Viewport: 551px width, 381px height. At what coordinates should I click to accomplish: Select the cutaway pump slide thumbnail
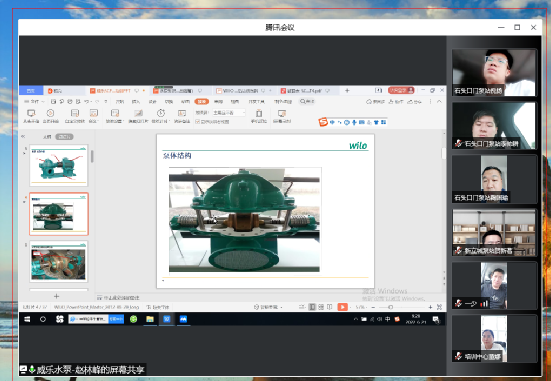[58, 261]
